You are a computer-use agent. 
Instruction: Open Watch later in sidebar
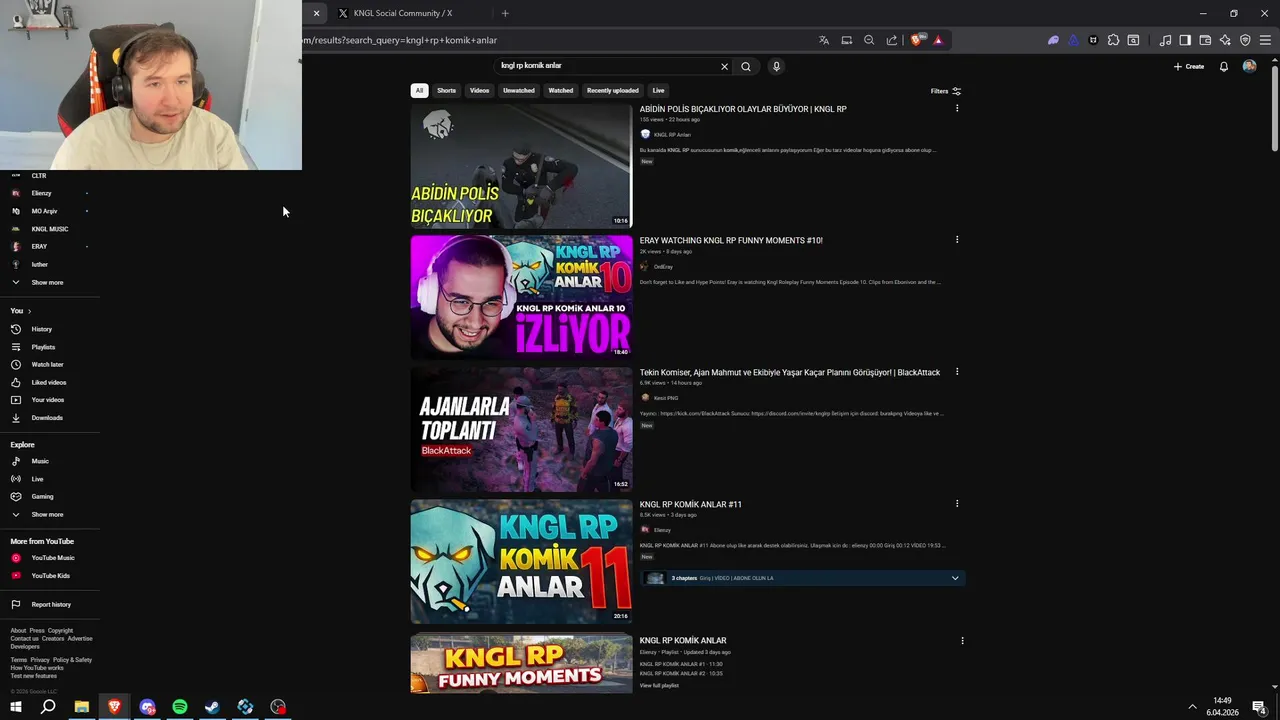point(47,364)
